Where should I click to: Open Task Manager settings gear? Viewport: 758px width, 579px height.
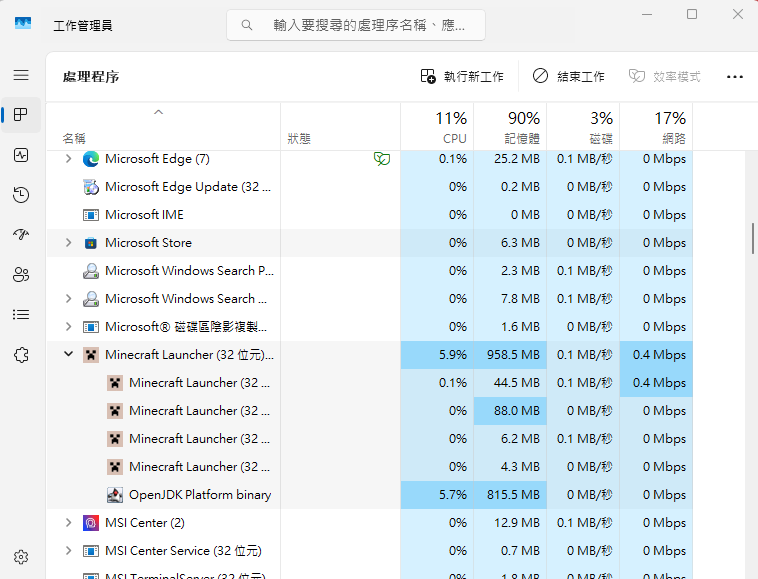tap(21, 557)
